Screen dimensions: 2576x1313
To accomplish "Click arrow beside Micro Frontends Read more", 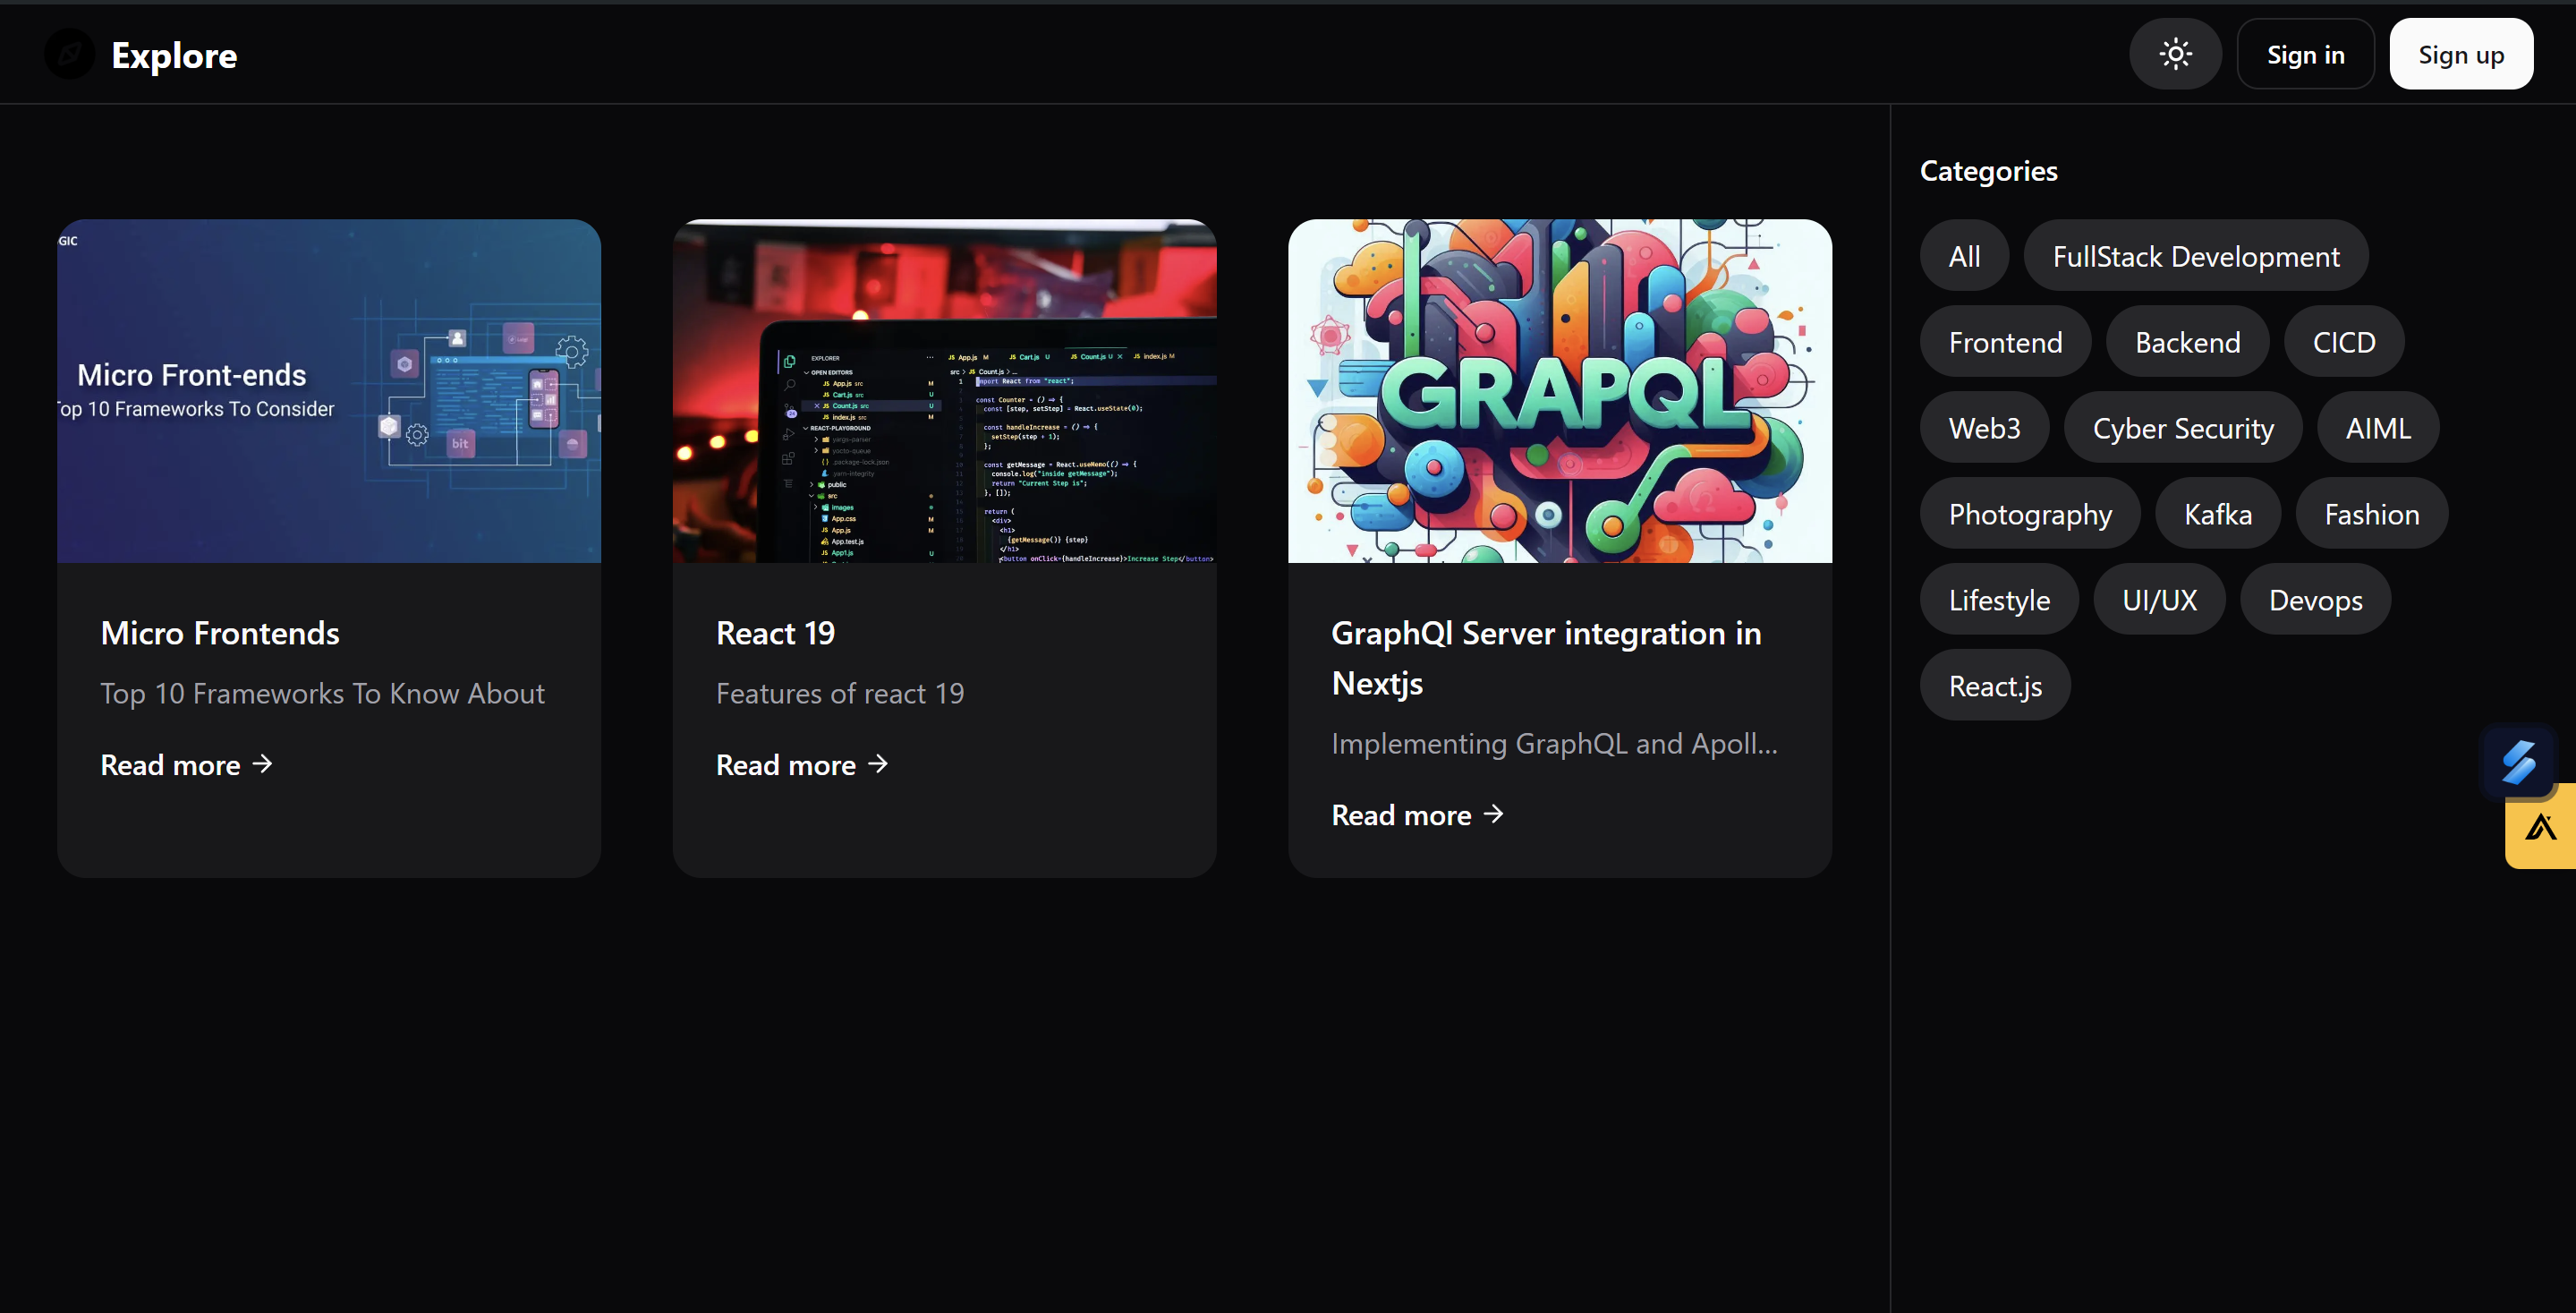I will tap(263, 765).
